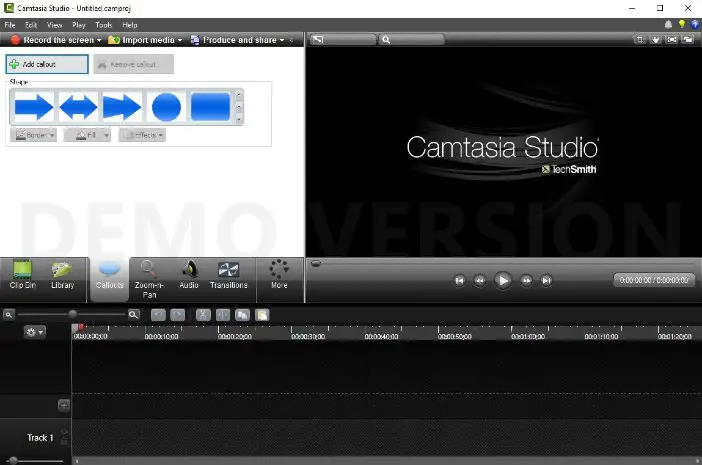Image resolution: width=702 pixels, height=465 pixels.
Task: Open editing dimensions control in preview toolbar
Action: tap(344, 40)
